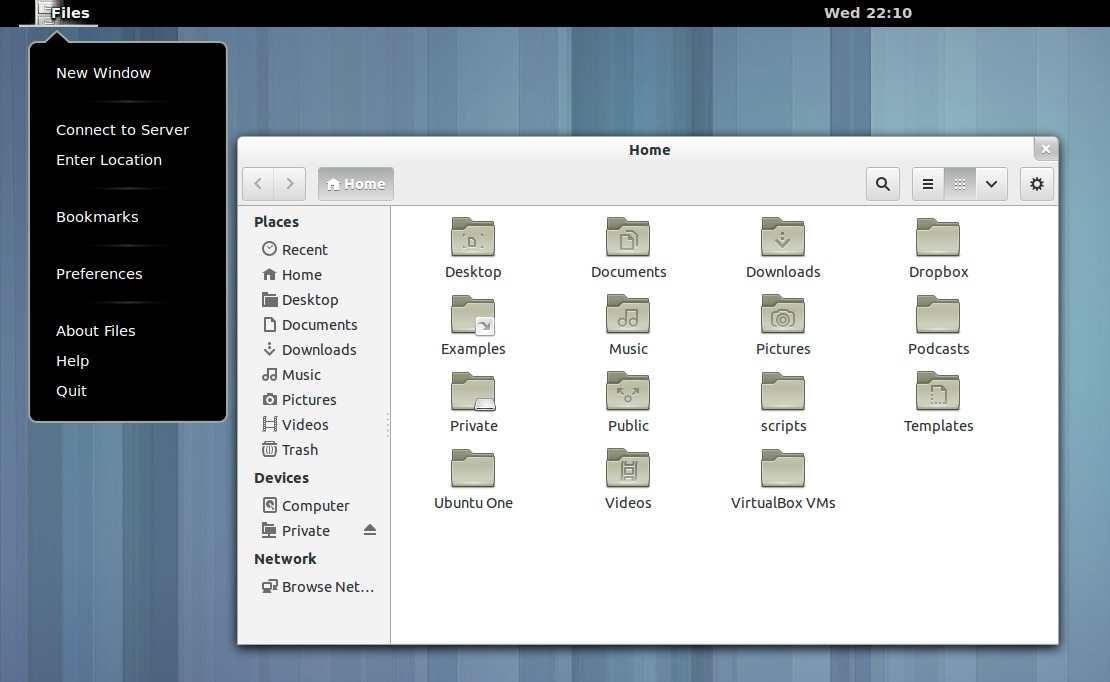Open the gear settings menu
Image resolution: width=1110 pixels, height=682 pixels.
[x=1036, y=184]
